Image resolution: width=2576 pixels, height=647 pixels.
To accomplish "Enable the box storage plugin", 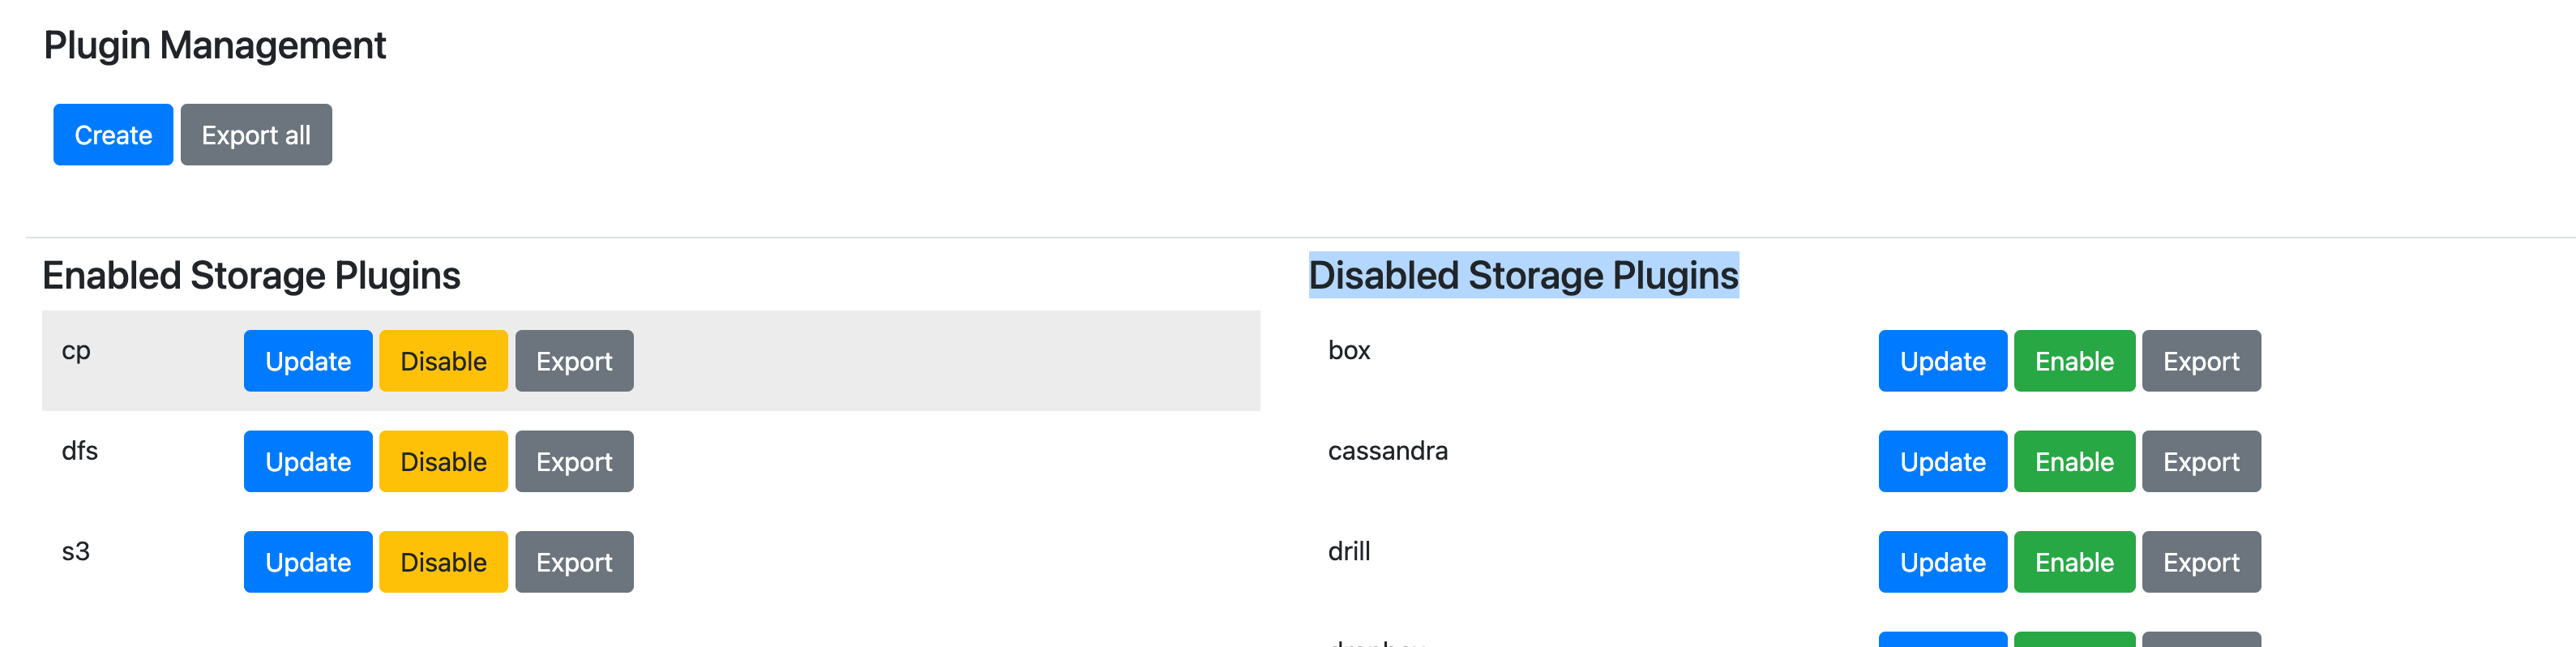I will coord(2074,361).
